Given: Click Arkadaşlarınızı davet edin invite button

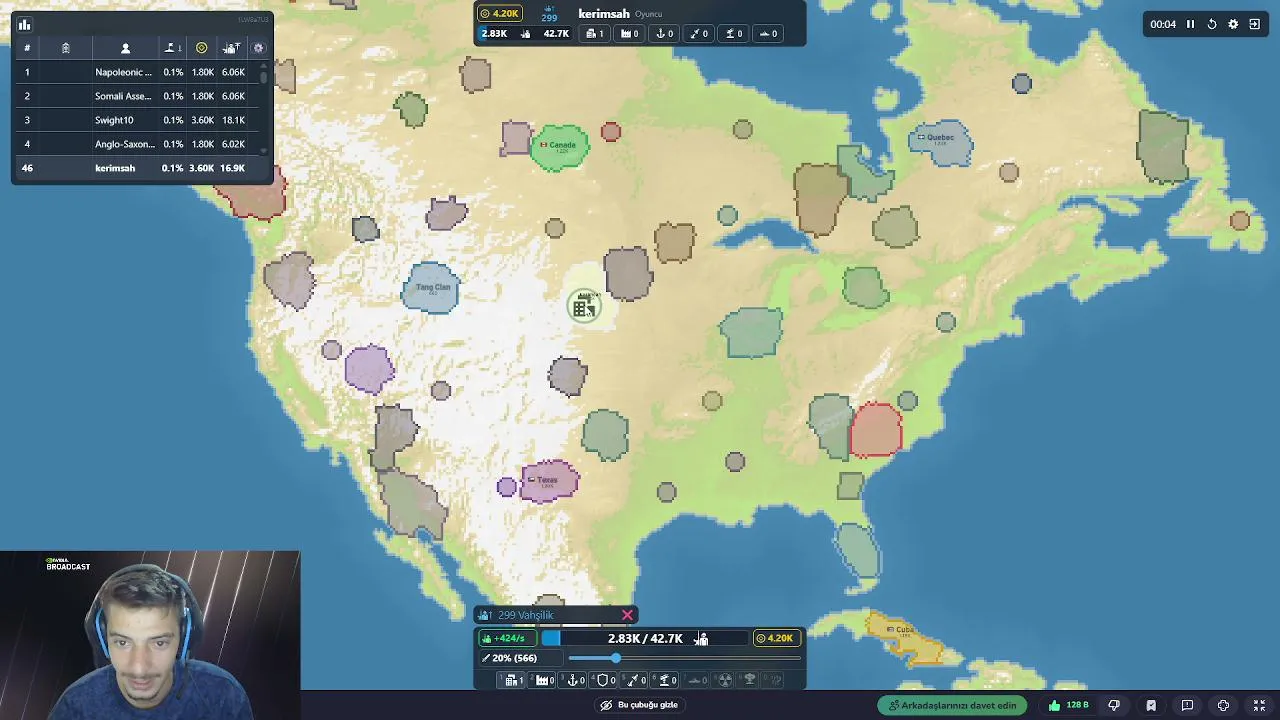Looking at the screenshot, I should [x=953, y=705].
